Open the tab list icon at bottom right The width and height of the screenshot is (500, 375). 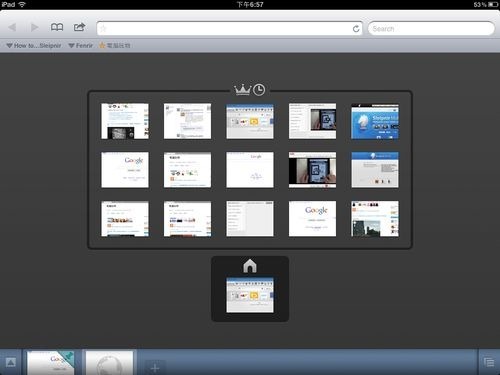click(489, 363)
